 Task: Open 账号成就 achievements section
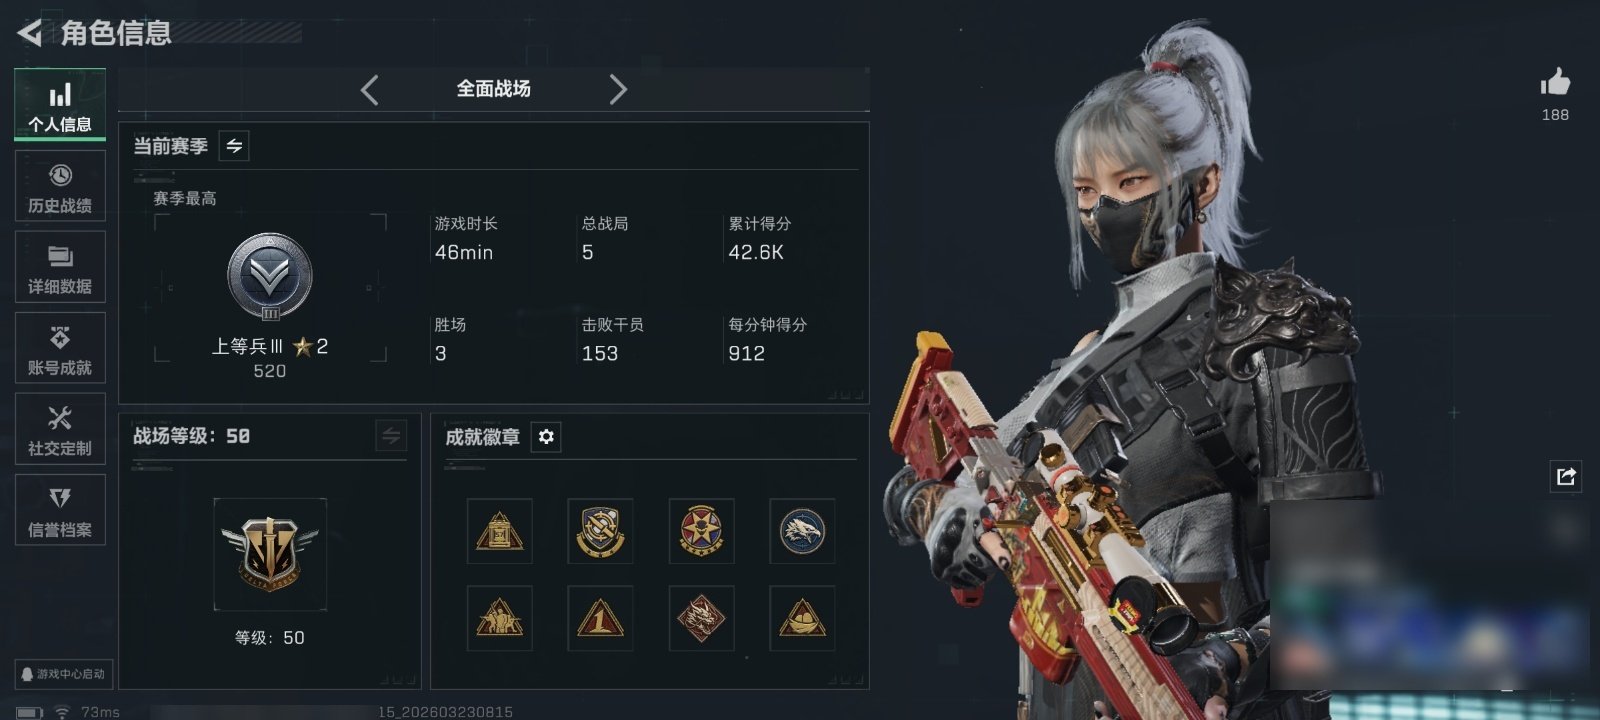coord(60,348)
